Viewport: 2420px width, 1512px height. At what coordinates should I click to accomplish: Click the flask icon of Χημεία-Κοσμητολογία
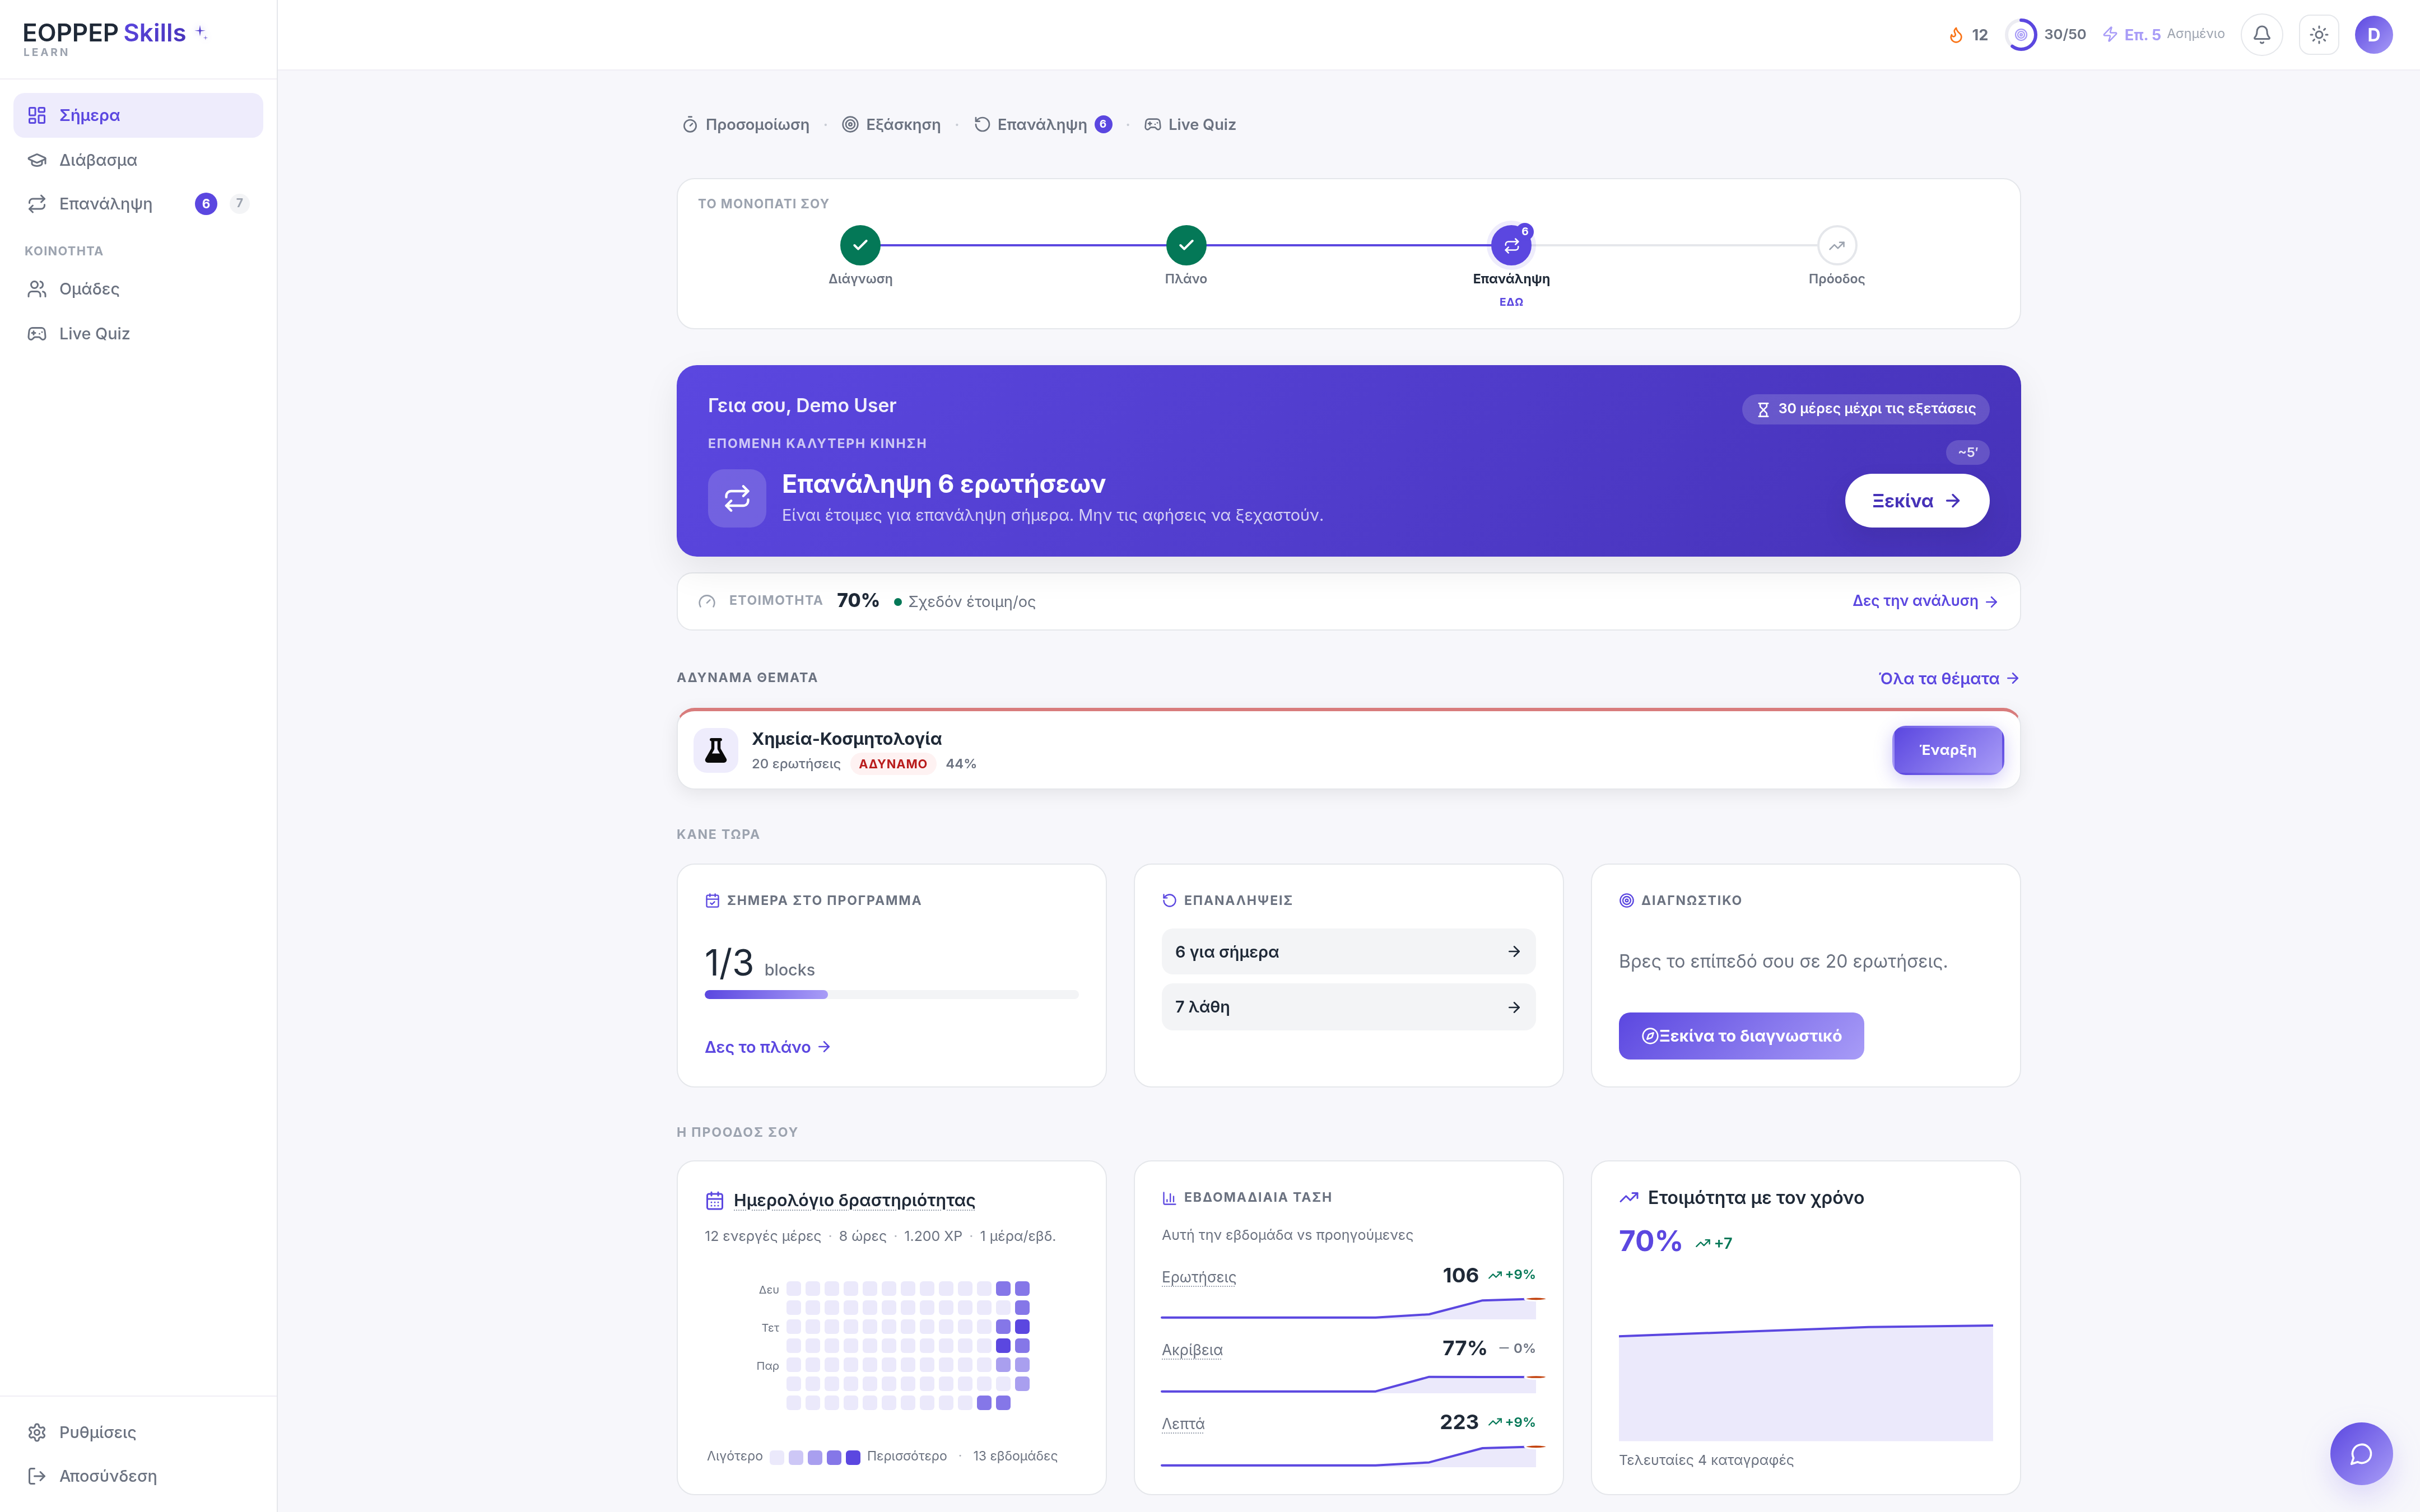point(716,750)
